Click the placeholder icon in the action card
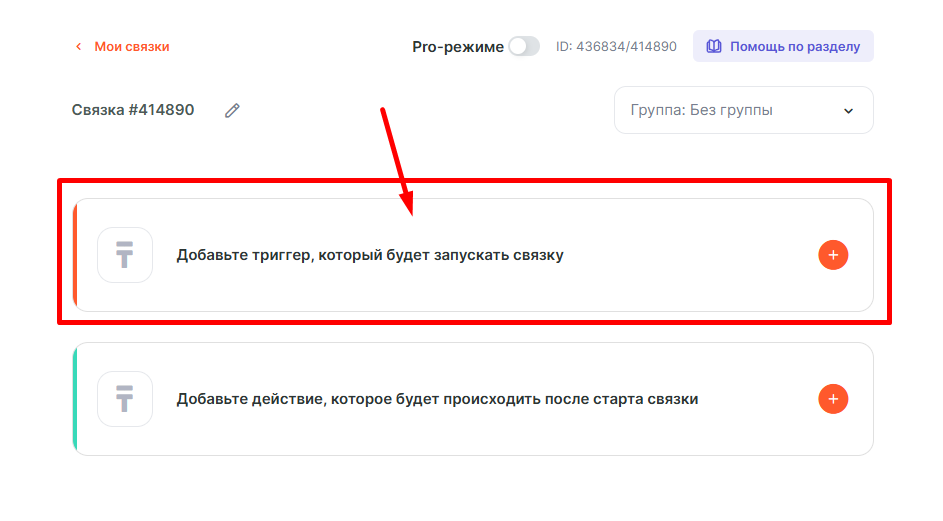943x521 pixels. 125,399
